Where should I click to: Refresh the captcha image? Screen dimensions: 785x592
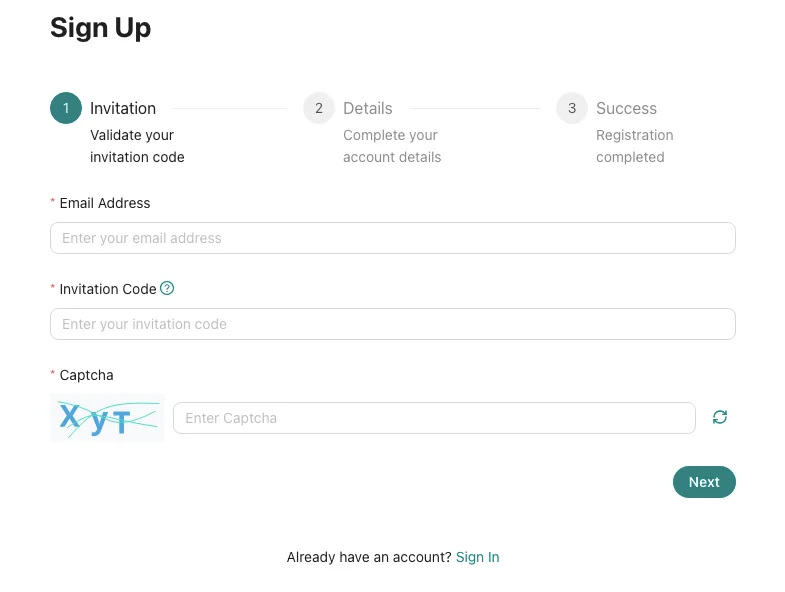720,417
